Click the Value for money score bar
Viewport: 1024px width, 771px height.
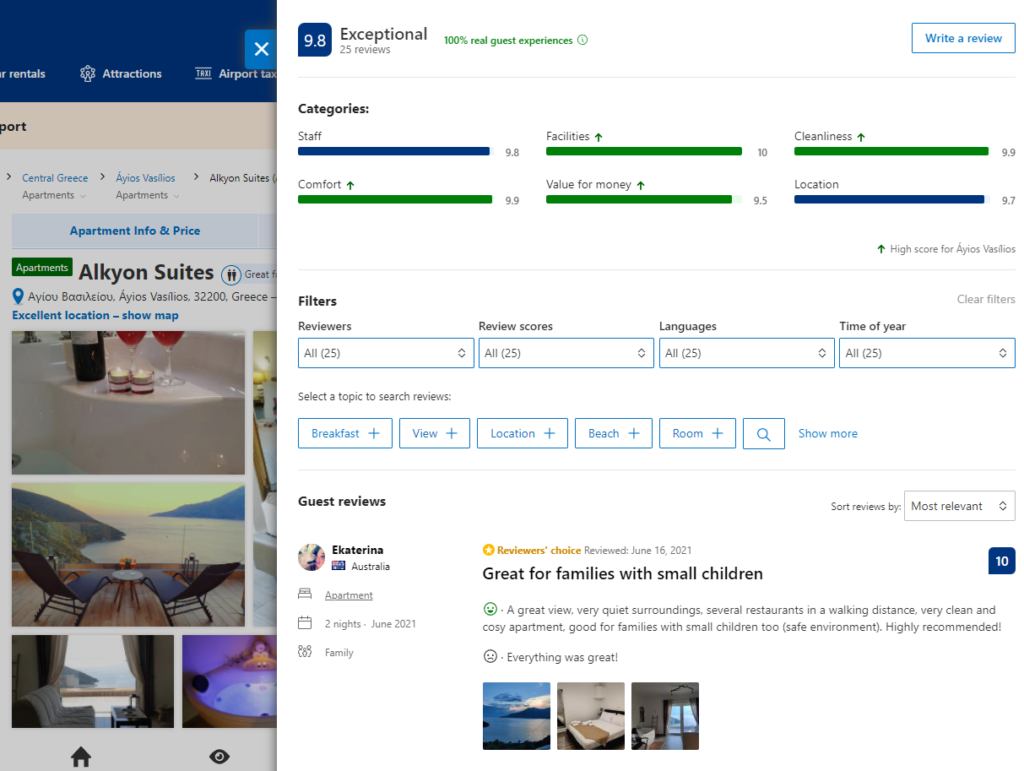[644, 200]
